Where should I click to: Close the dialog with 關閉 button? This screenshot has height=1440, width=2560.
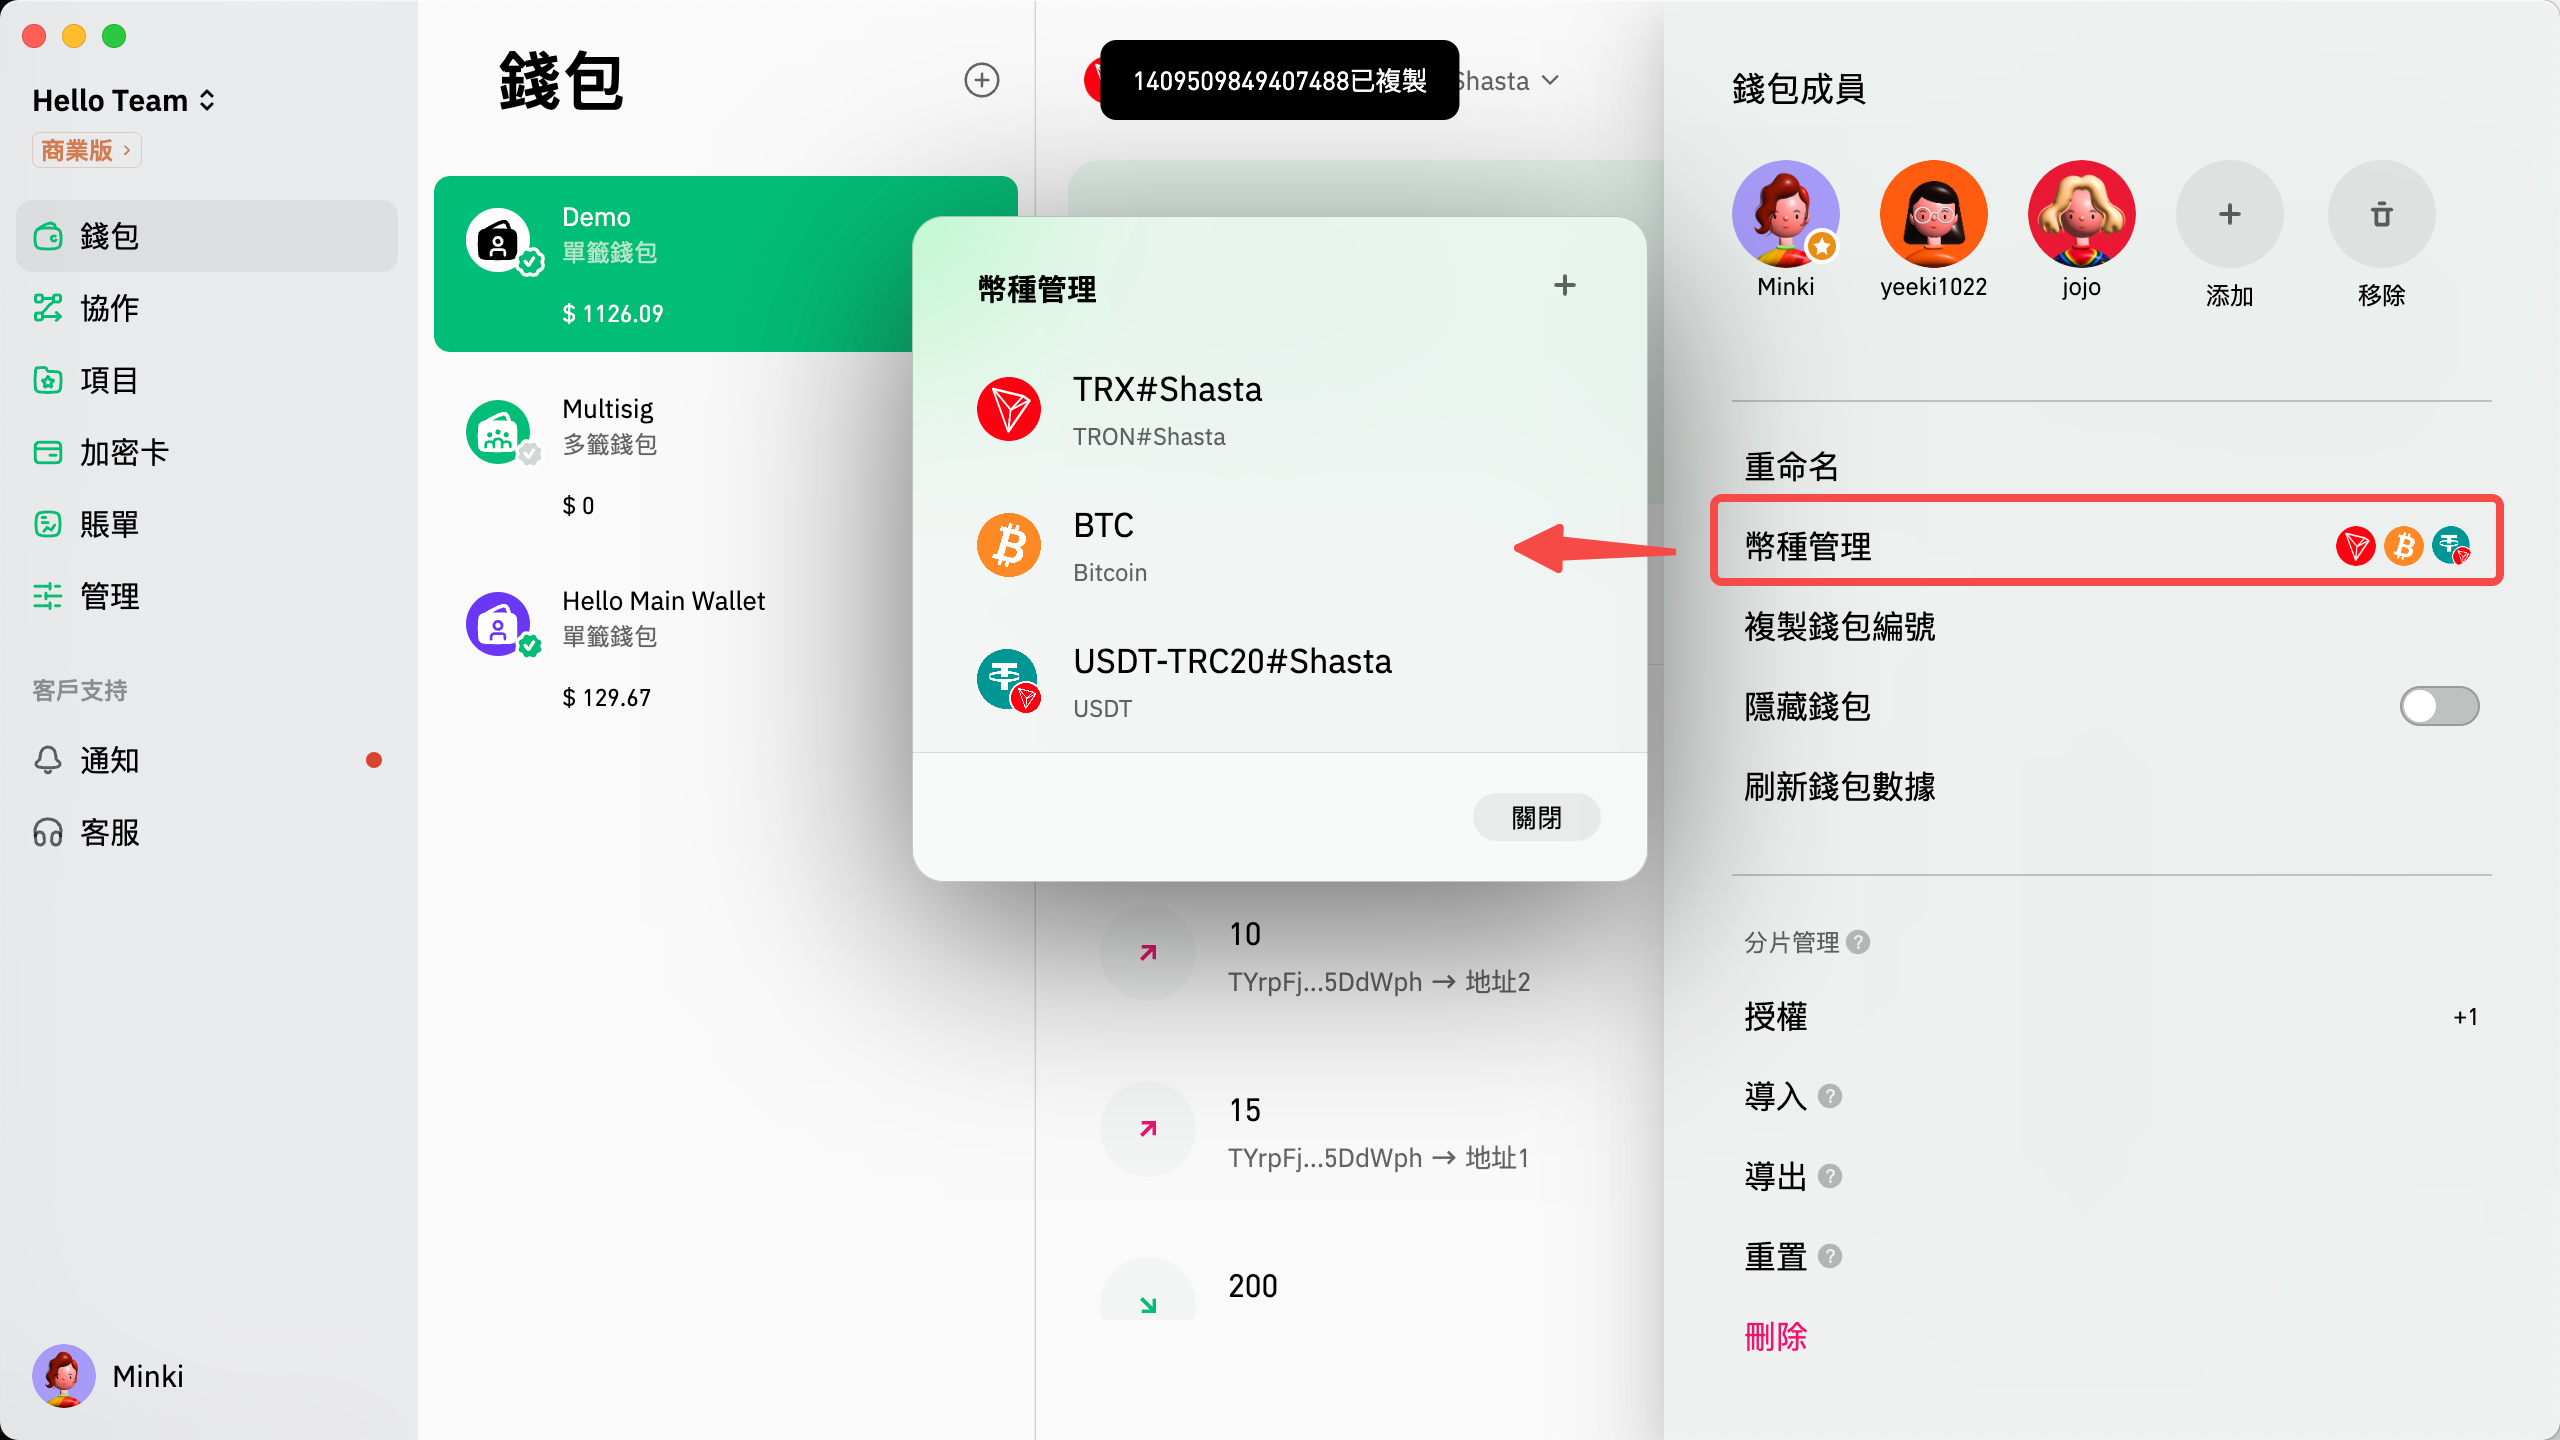1536,818
